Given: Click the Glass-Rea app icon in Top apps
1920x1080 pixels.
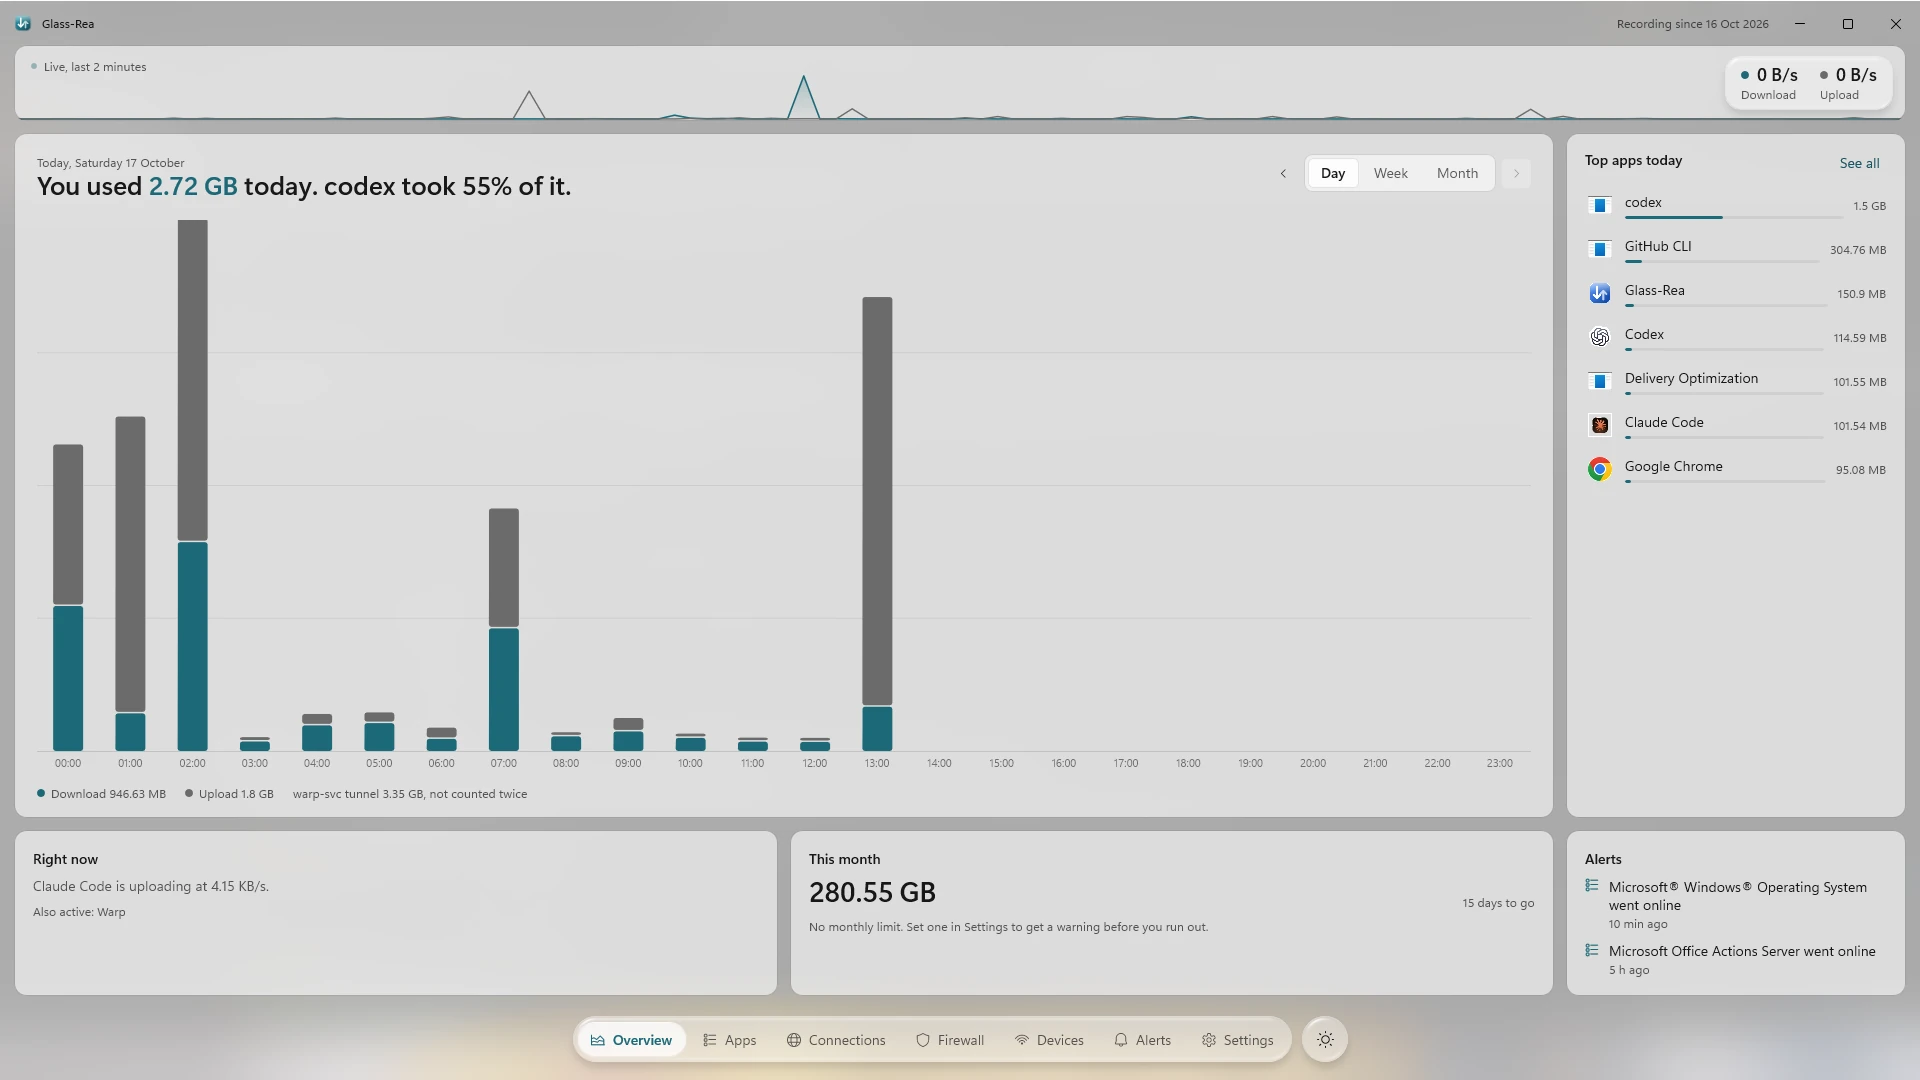Looking at the screenshot, I should (1599, 293).
